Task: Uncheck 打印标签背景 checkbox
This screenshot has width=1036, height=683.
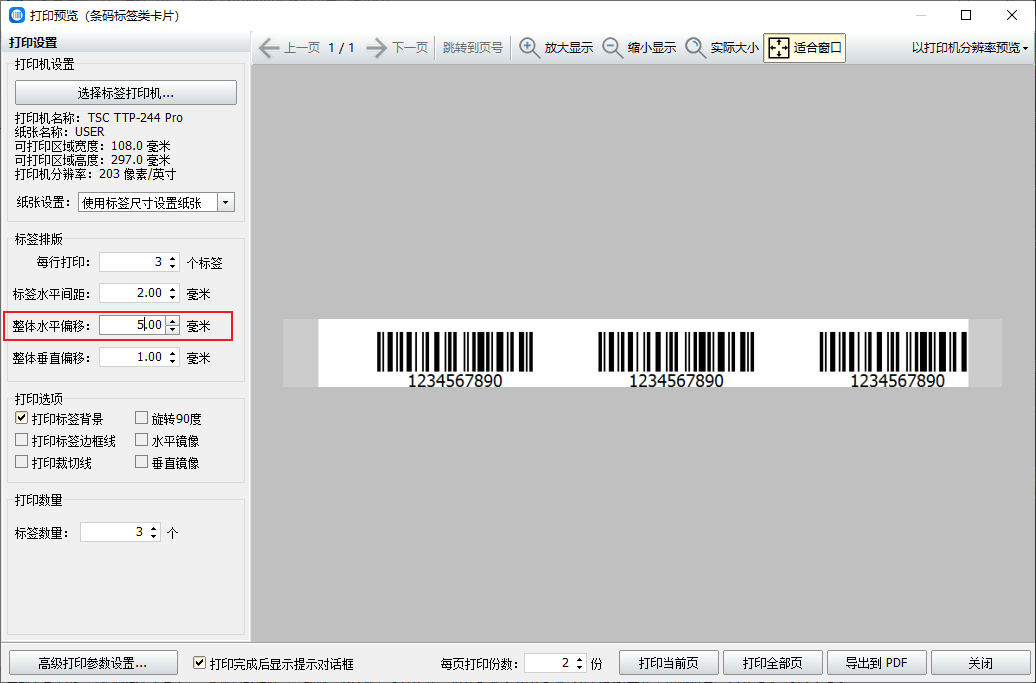Action: point(22,418)
